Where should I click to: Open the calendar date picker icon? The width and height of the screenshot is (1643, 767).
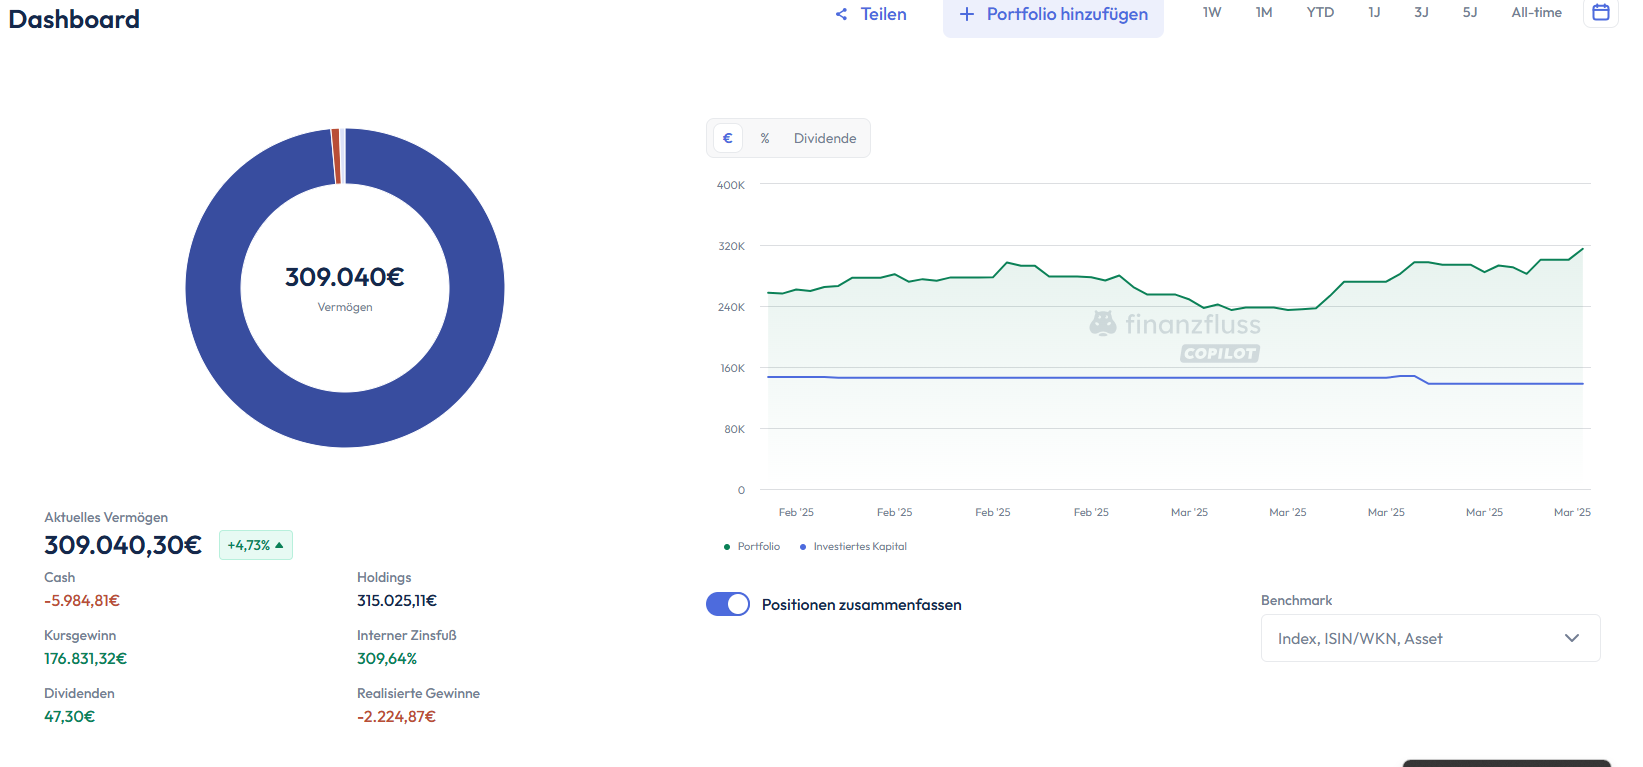[1600, 13]
